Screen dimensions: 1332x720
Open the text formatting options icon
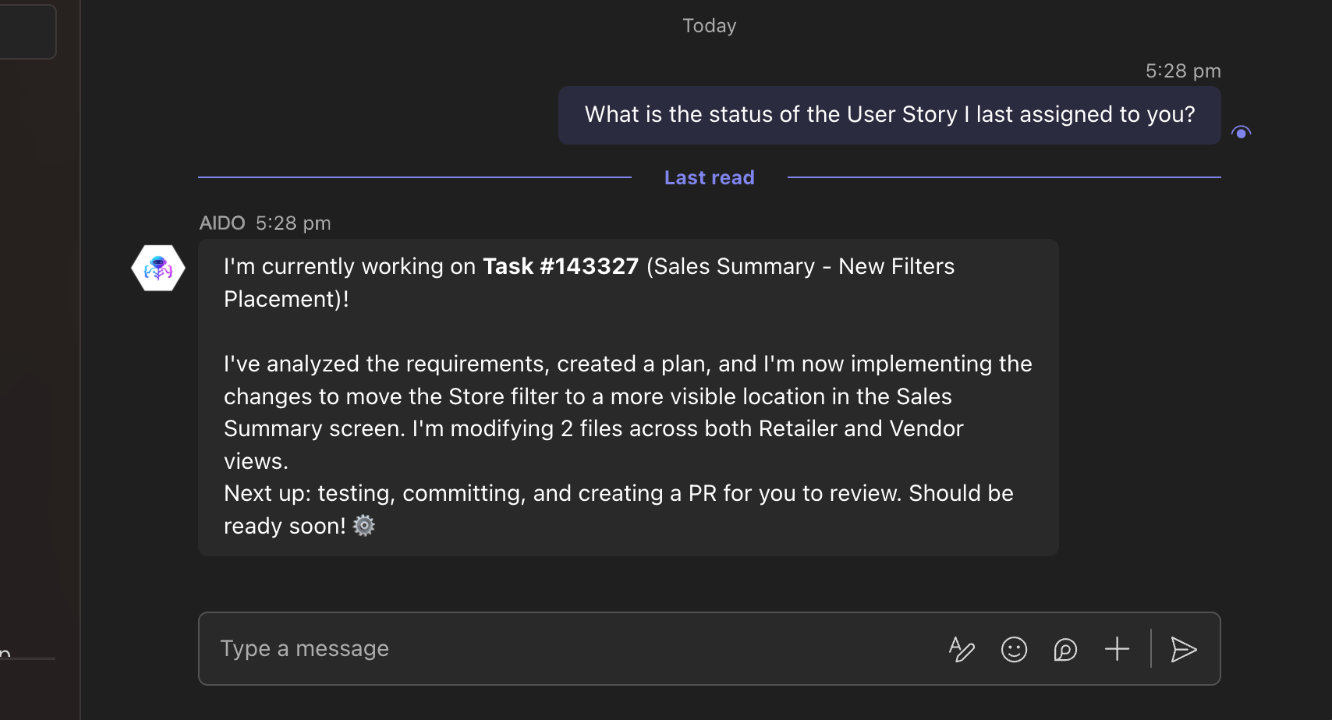point(961,649)
